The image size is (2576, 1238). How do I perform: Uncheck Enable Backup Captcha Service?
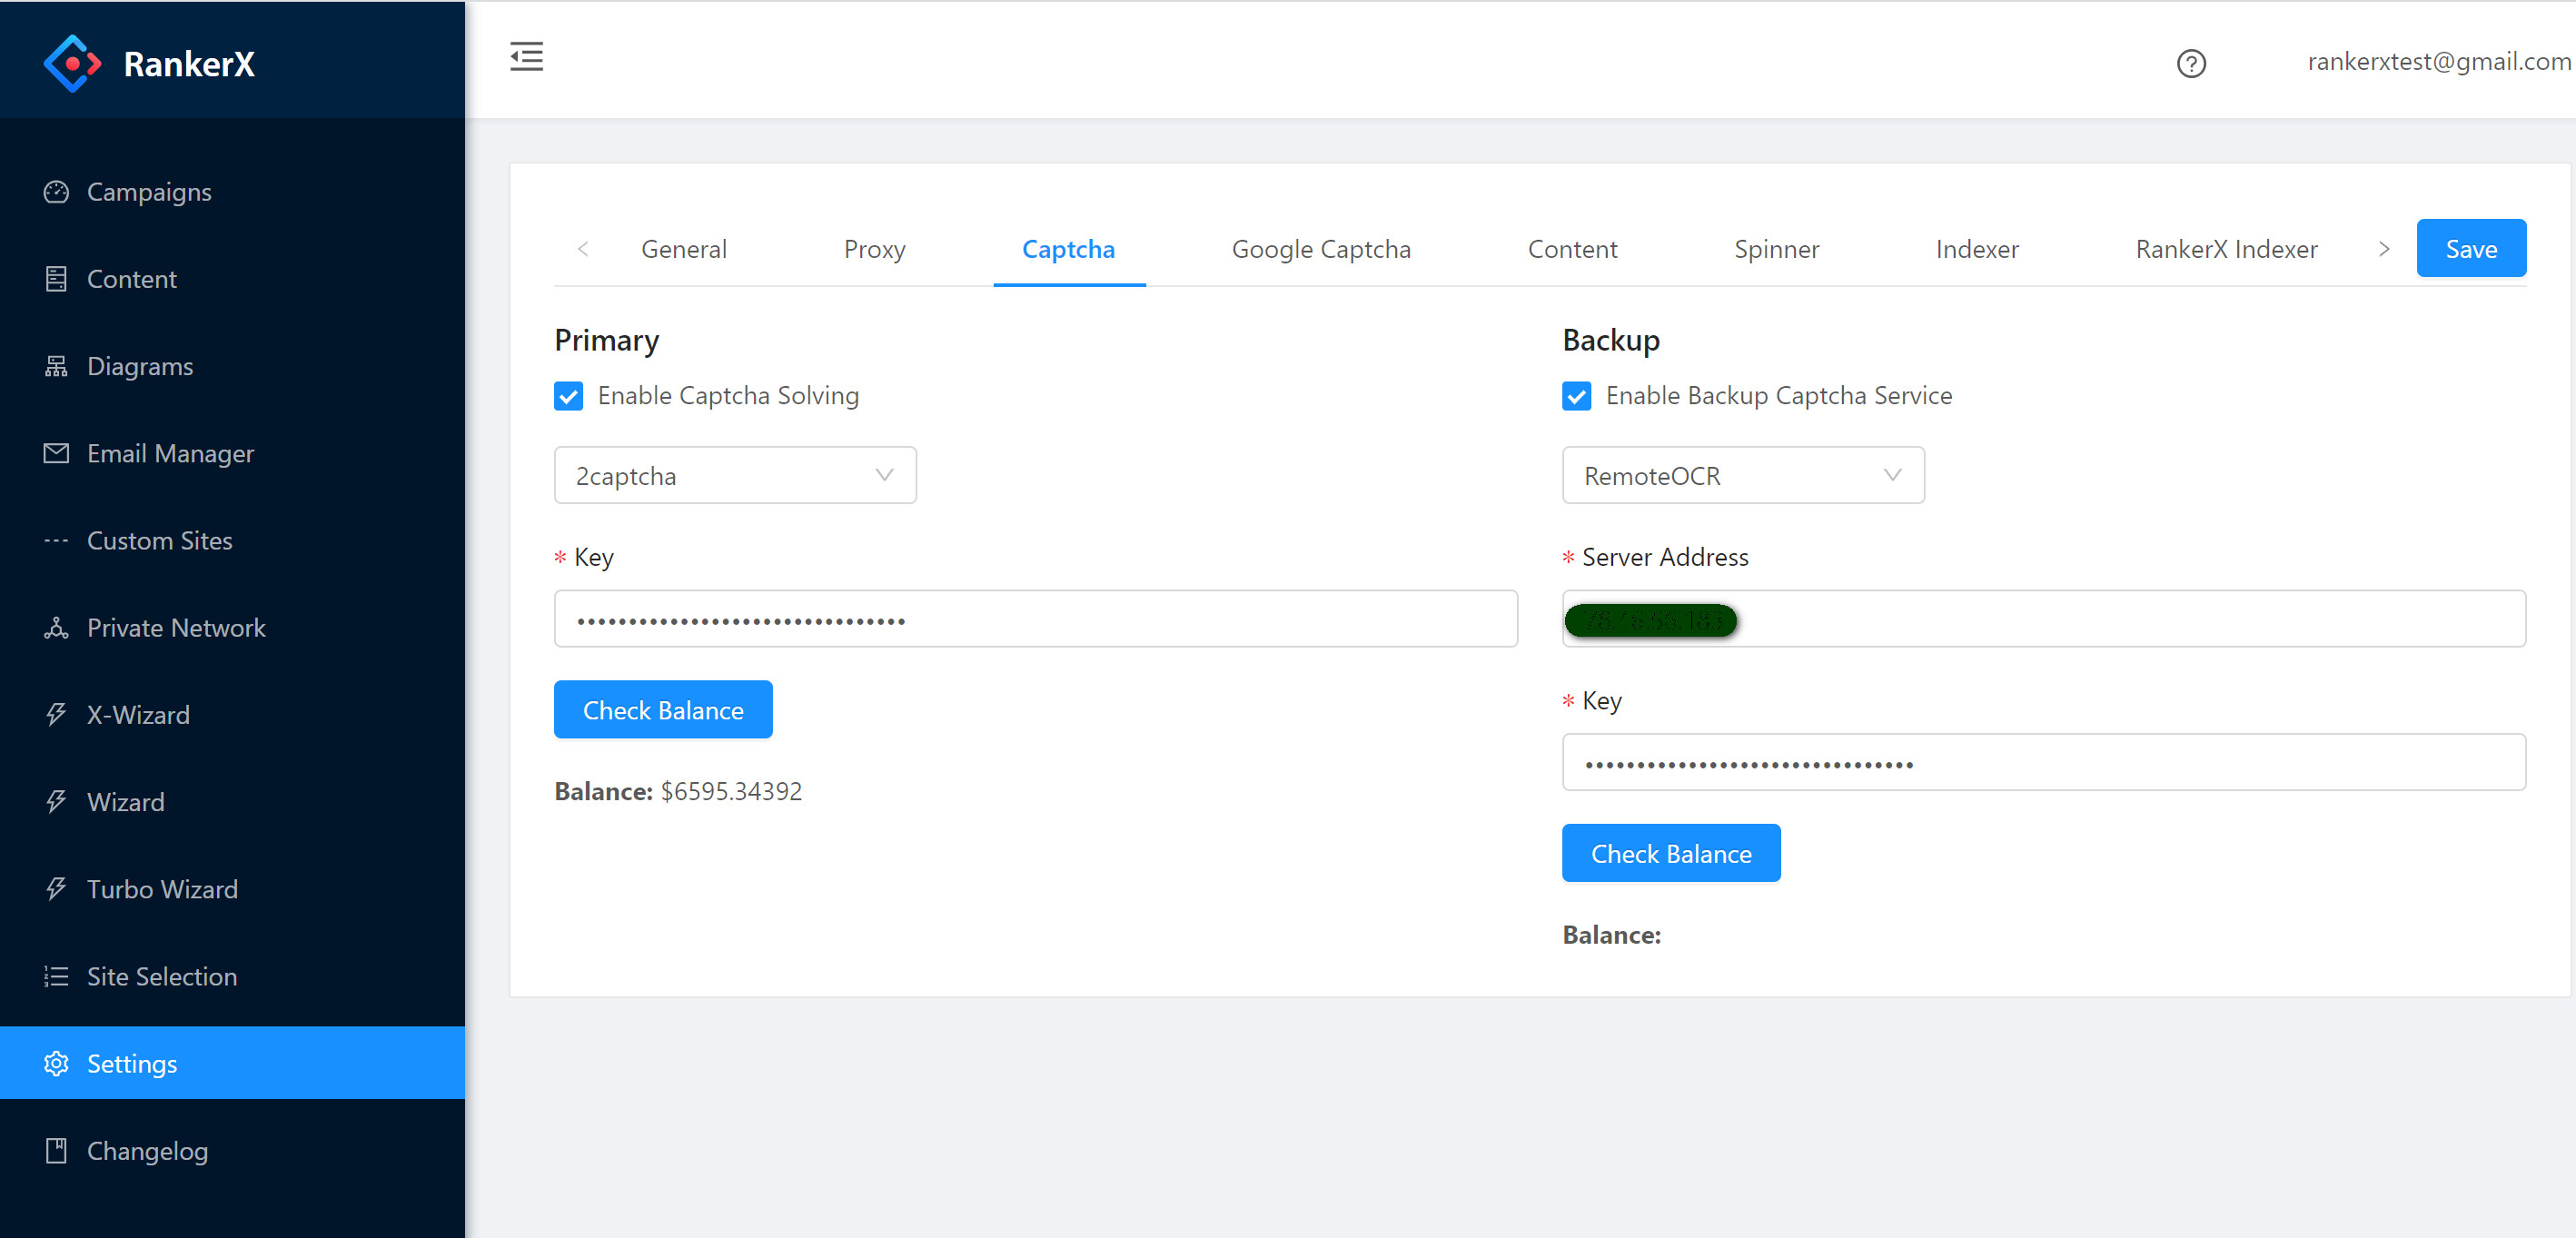tap(1576, 396)
